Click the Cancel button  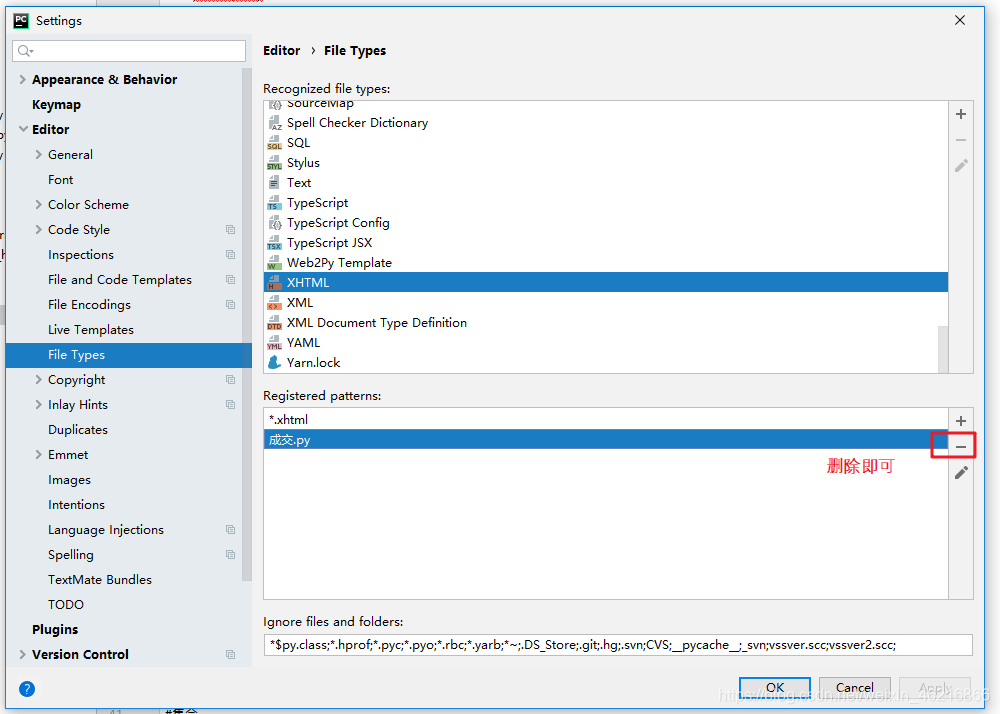pos(855,687)
